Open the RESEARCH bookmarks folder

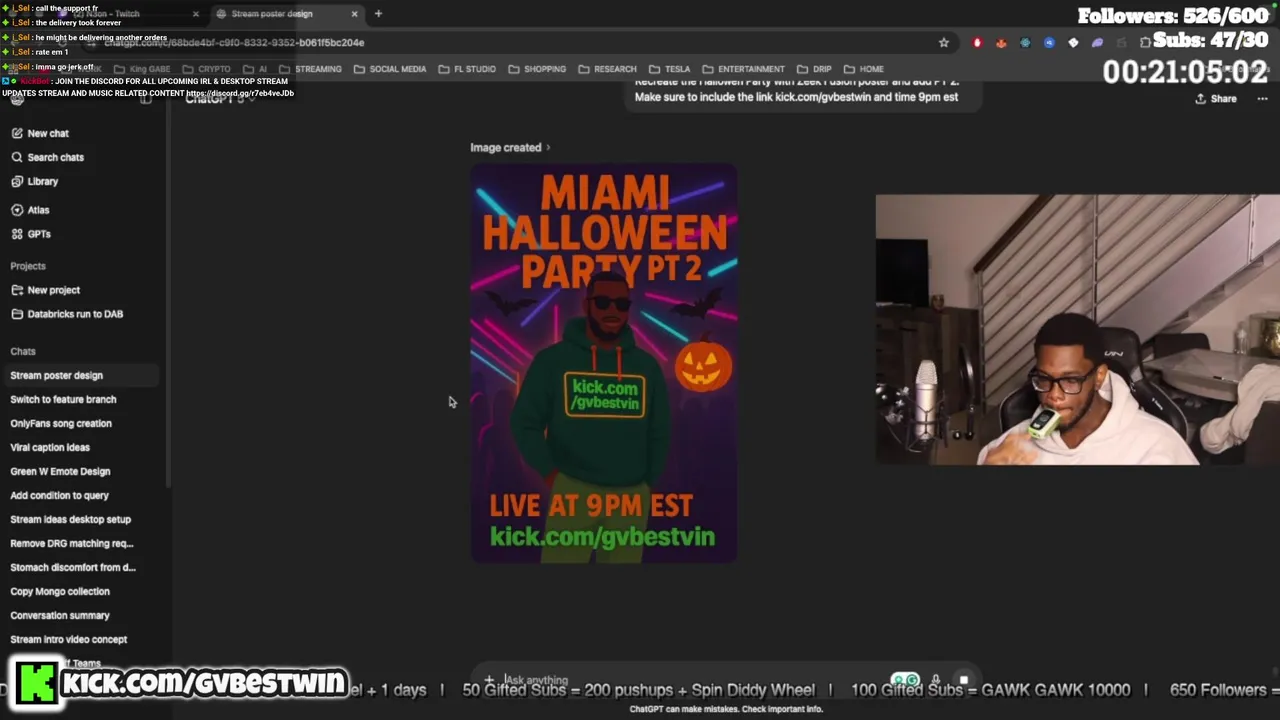click(607, 69)
